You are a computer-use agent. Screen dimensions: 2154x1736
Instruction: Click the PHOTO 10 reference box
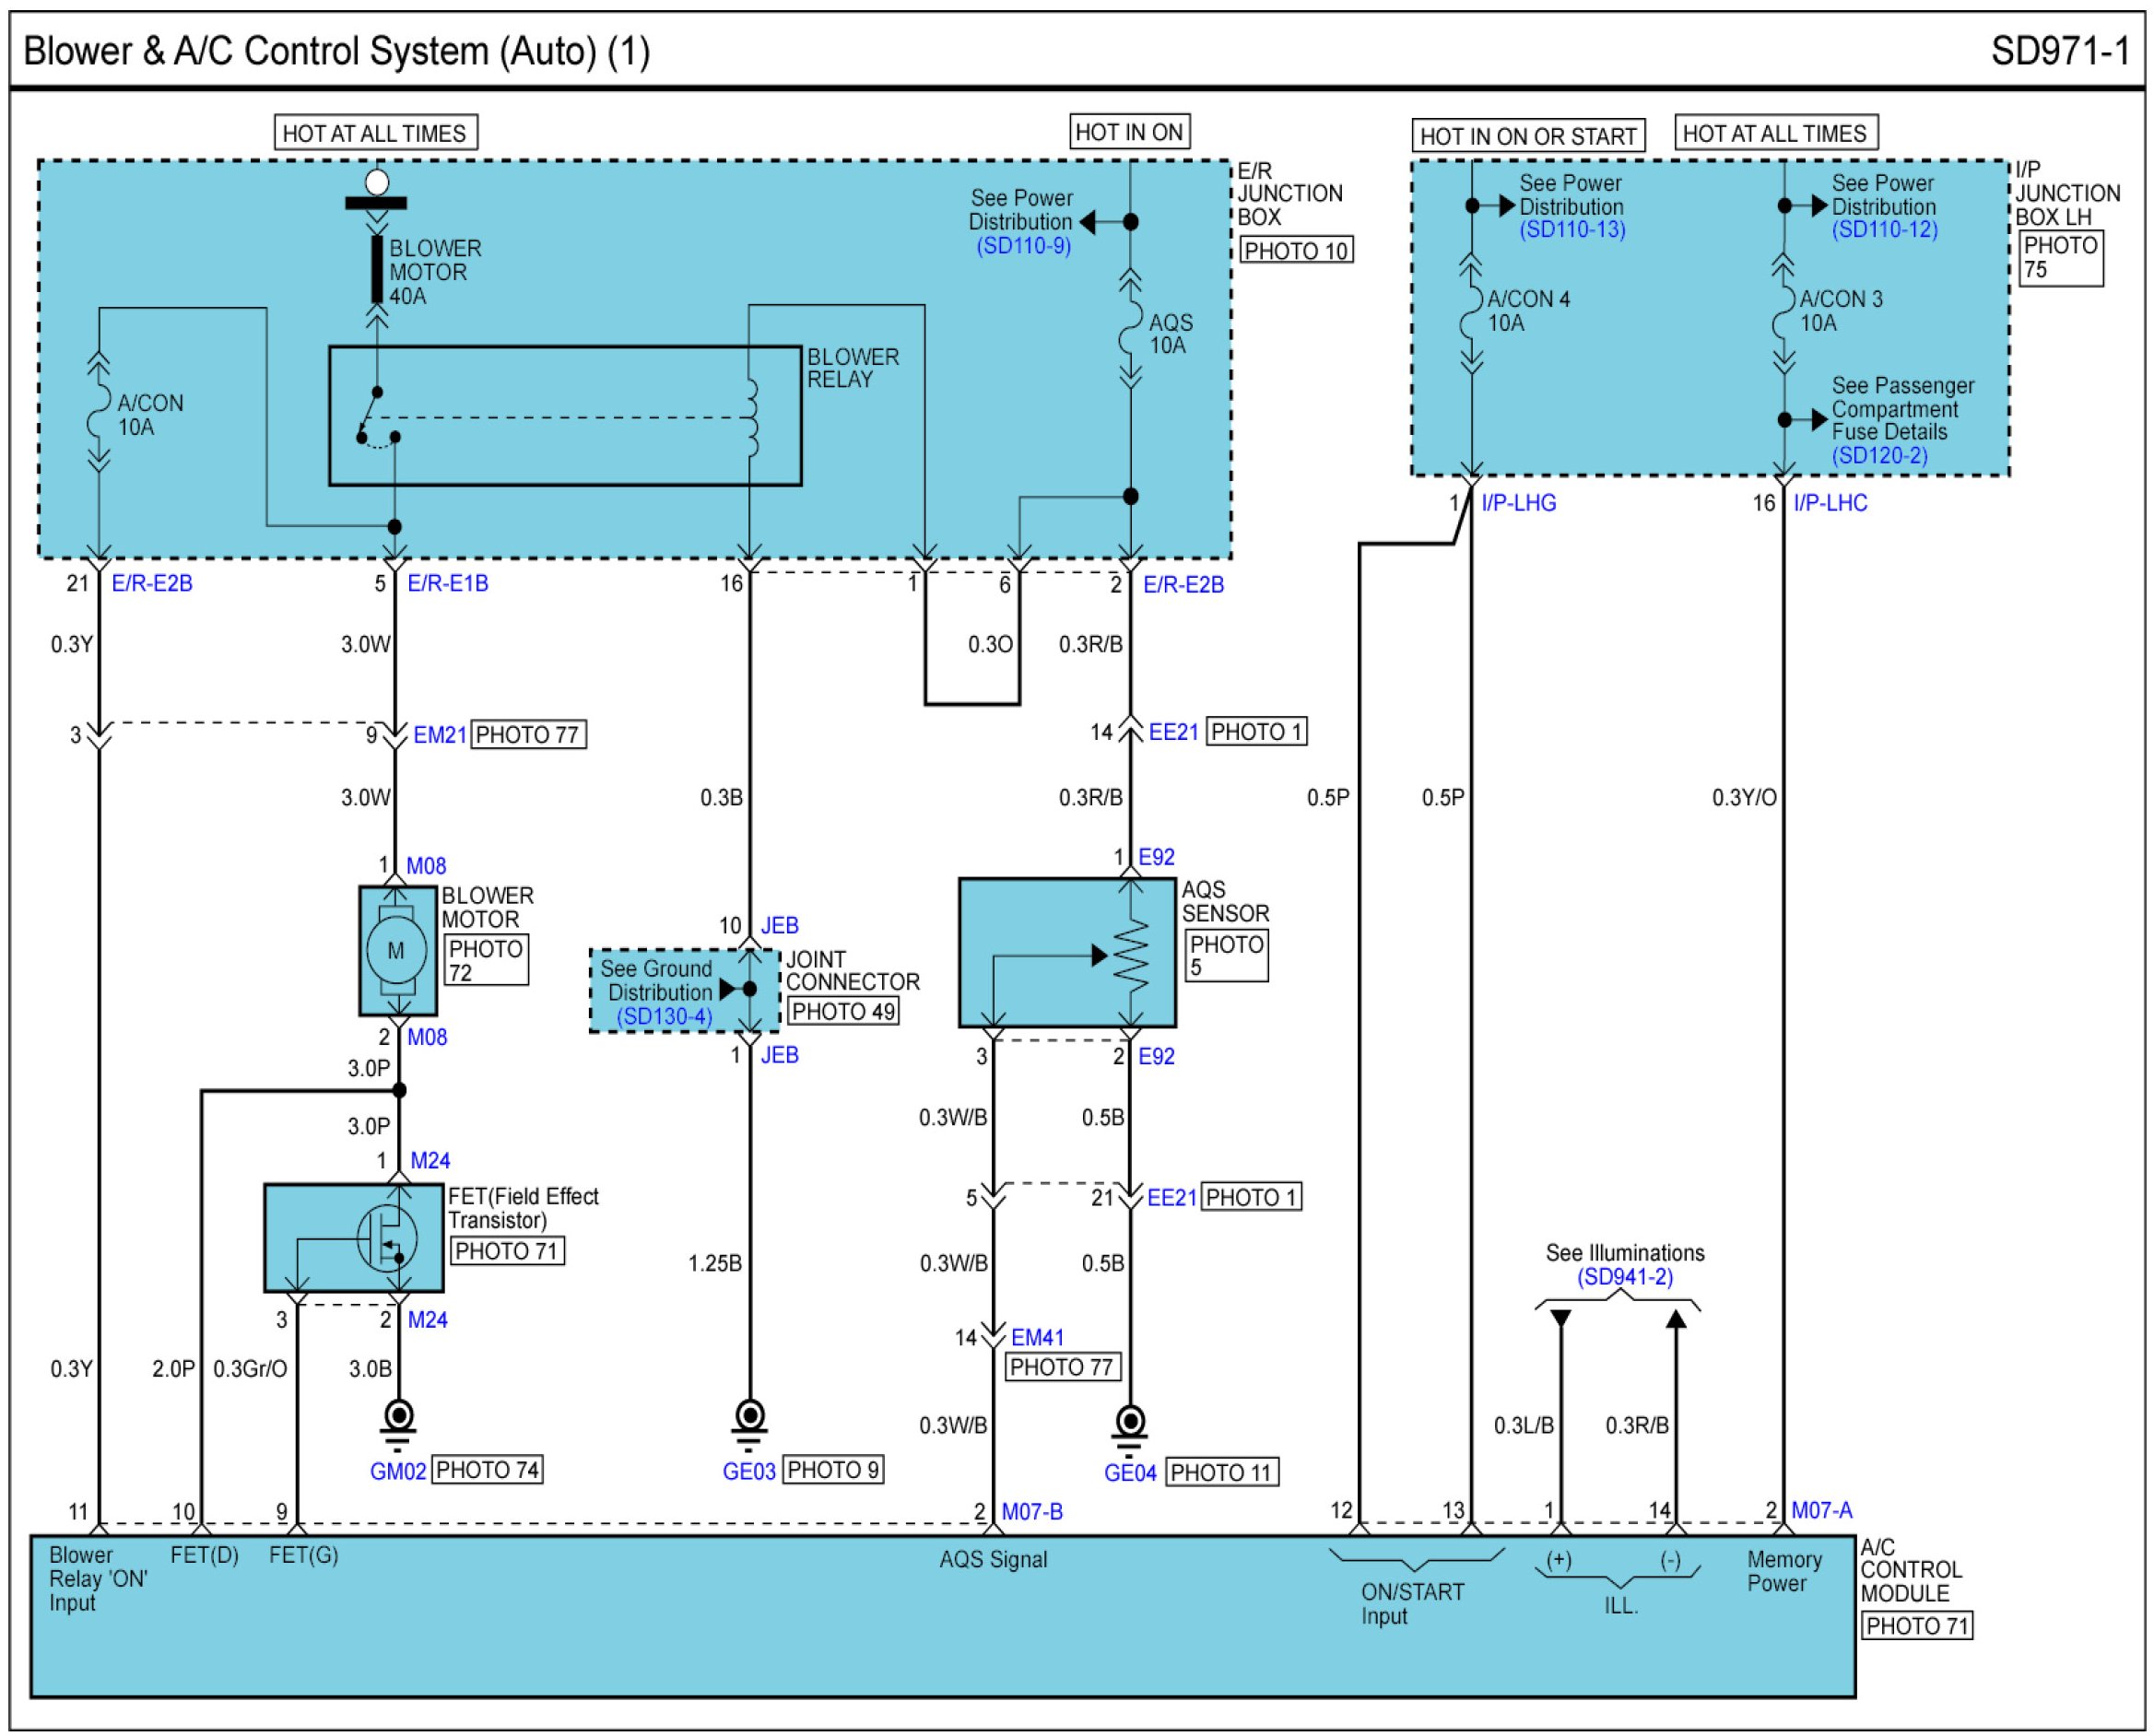pos(1296,250)
